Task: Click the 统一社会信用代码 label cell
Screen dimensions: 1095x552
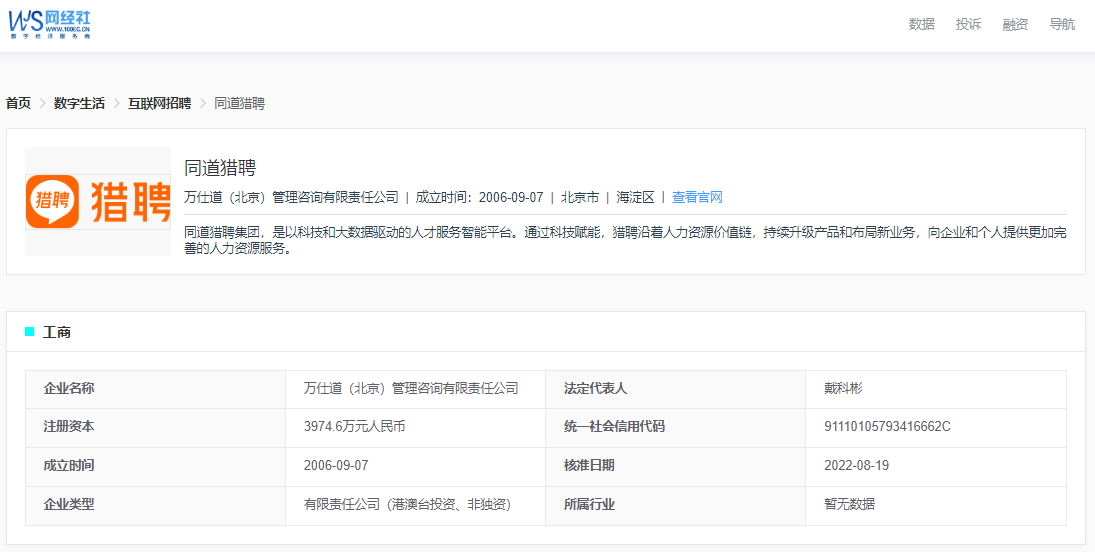Action: click(675, 428)
